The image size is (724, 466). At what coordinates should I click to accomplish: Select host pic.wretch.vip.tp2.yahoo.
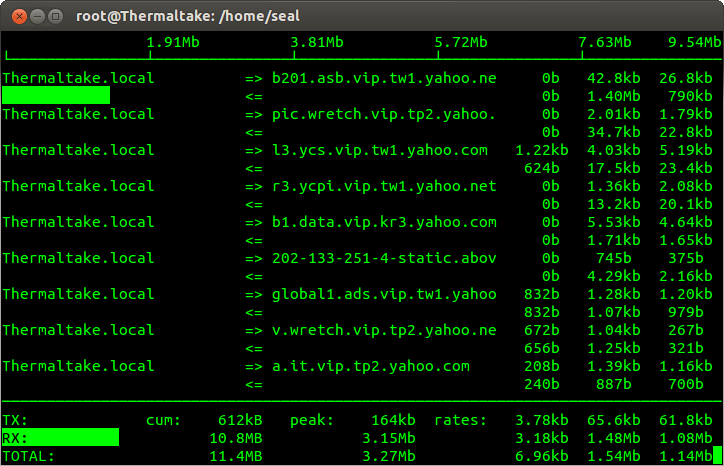(384, 115)
